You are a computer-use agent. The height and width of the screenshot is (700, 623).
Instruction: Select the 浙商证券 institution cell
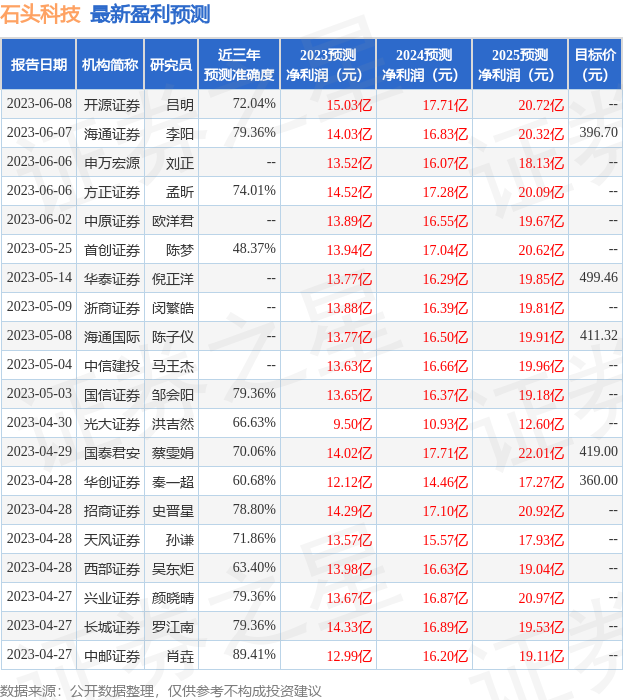click(112, 308)
